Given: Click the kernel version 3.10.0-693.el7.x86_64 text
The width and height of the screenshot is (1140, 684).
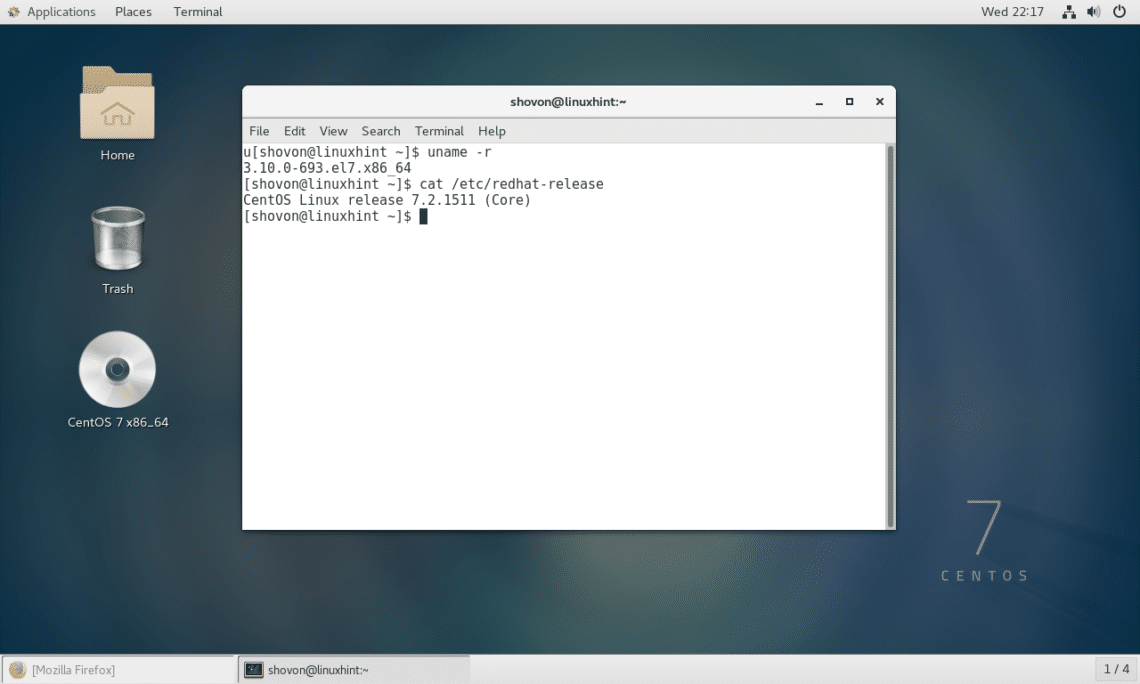Looking at the screenshot, I should 327,168.
